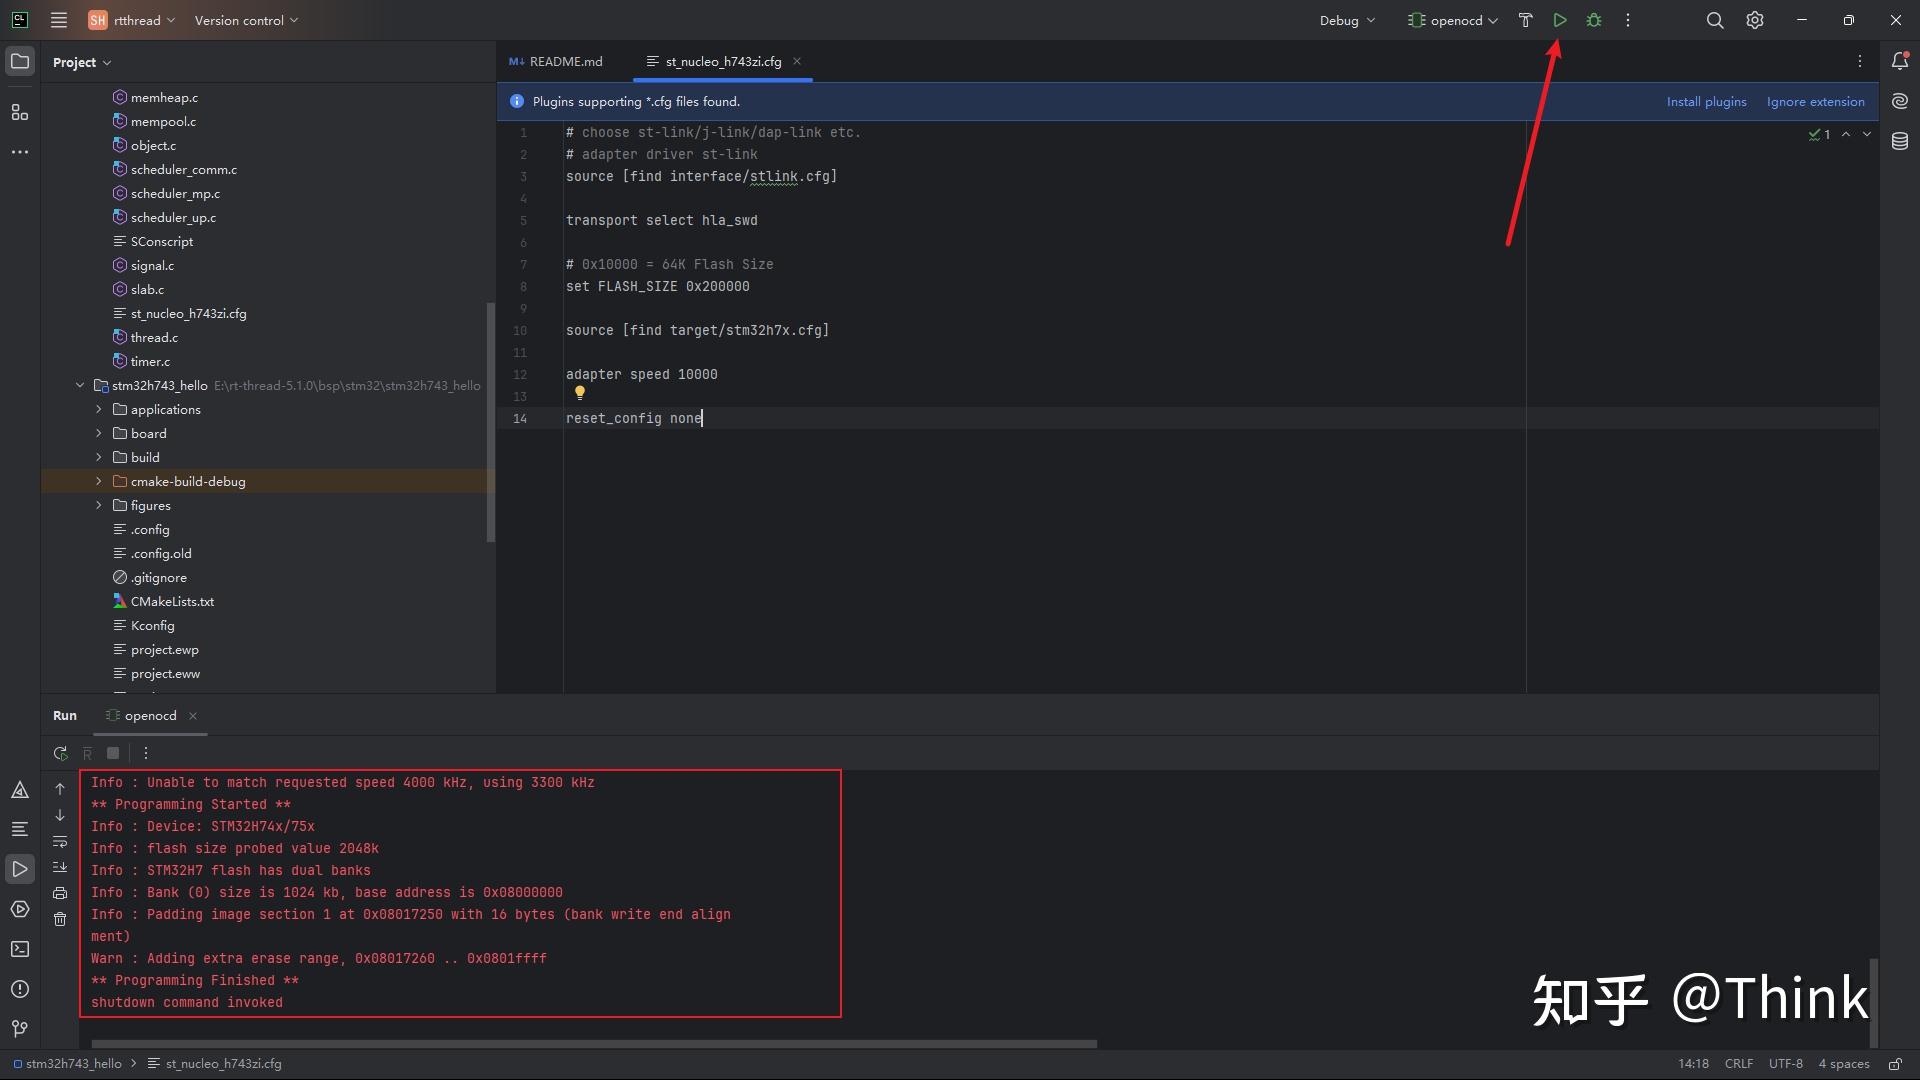Toggle soft-wrap in Run console
Viewport: 1920px width, 1080px height.
coord(60,841)
